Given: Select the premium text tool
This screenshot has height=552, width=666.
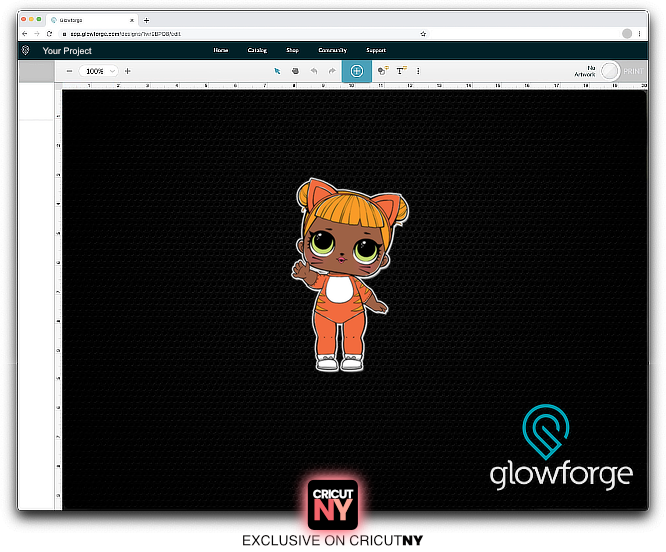Looking at the screenshot, I should pyautogui.click(x=401, y=71).
